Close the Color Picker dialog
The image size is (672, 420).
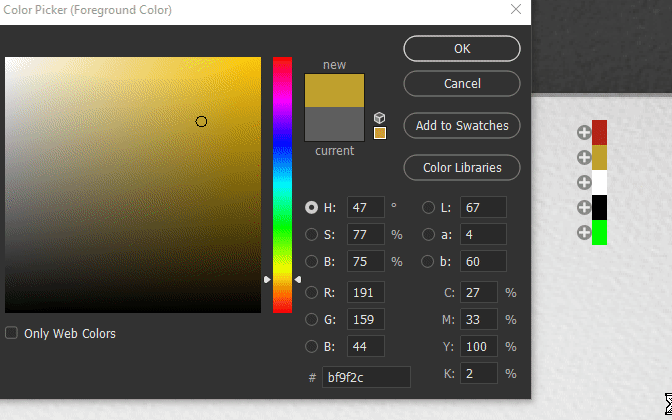tap(516, 10)
